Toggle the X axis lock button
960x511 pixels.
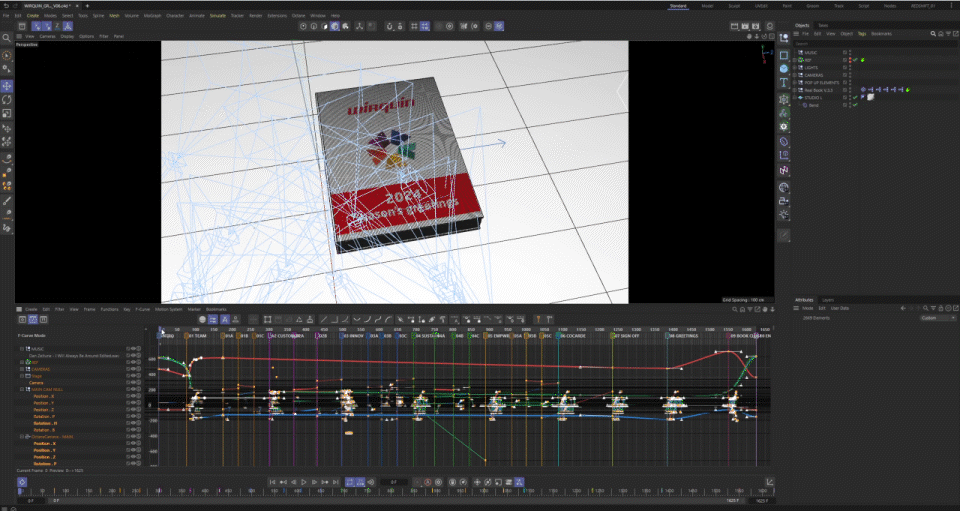[36, 26]
